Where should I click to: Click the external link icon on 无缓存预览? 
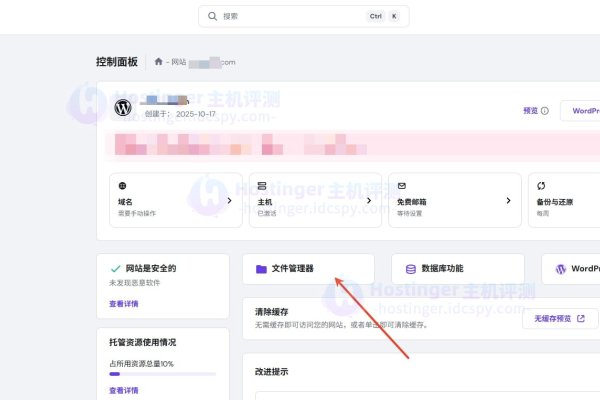coord(581,318)
